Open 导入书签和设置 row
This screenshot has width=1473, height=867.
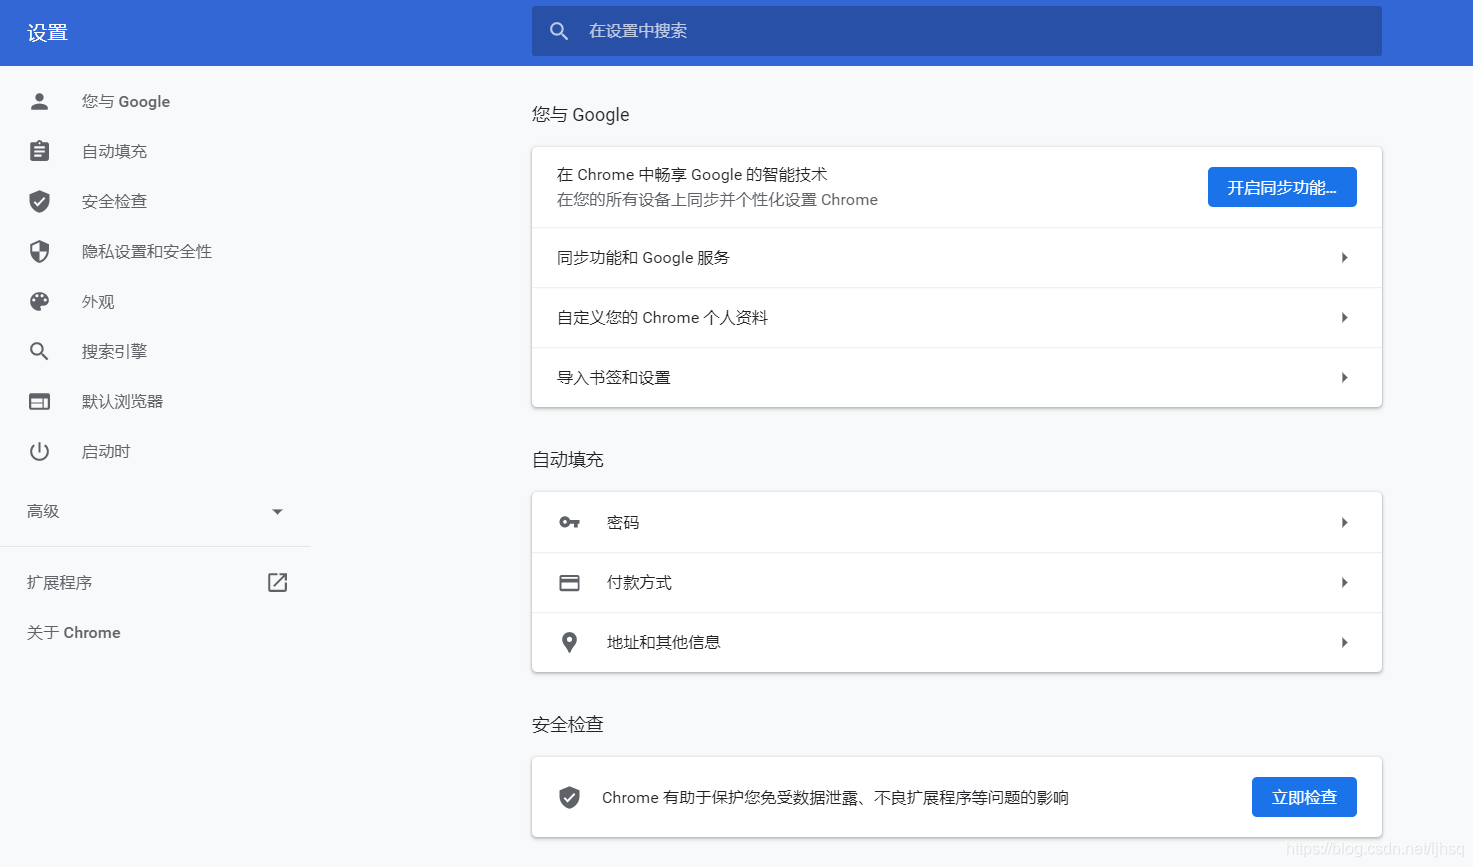[957, 377]
